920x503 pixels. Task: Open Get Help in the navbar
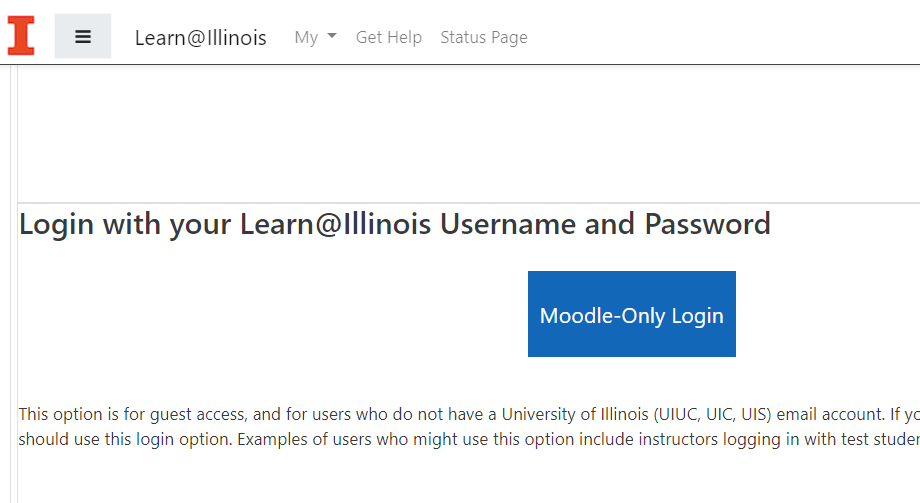click(389, 38)
